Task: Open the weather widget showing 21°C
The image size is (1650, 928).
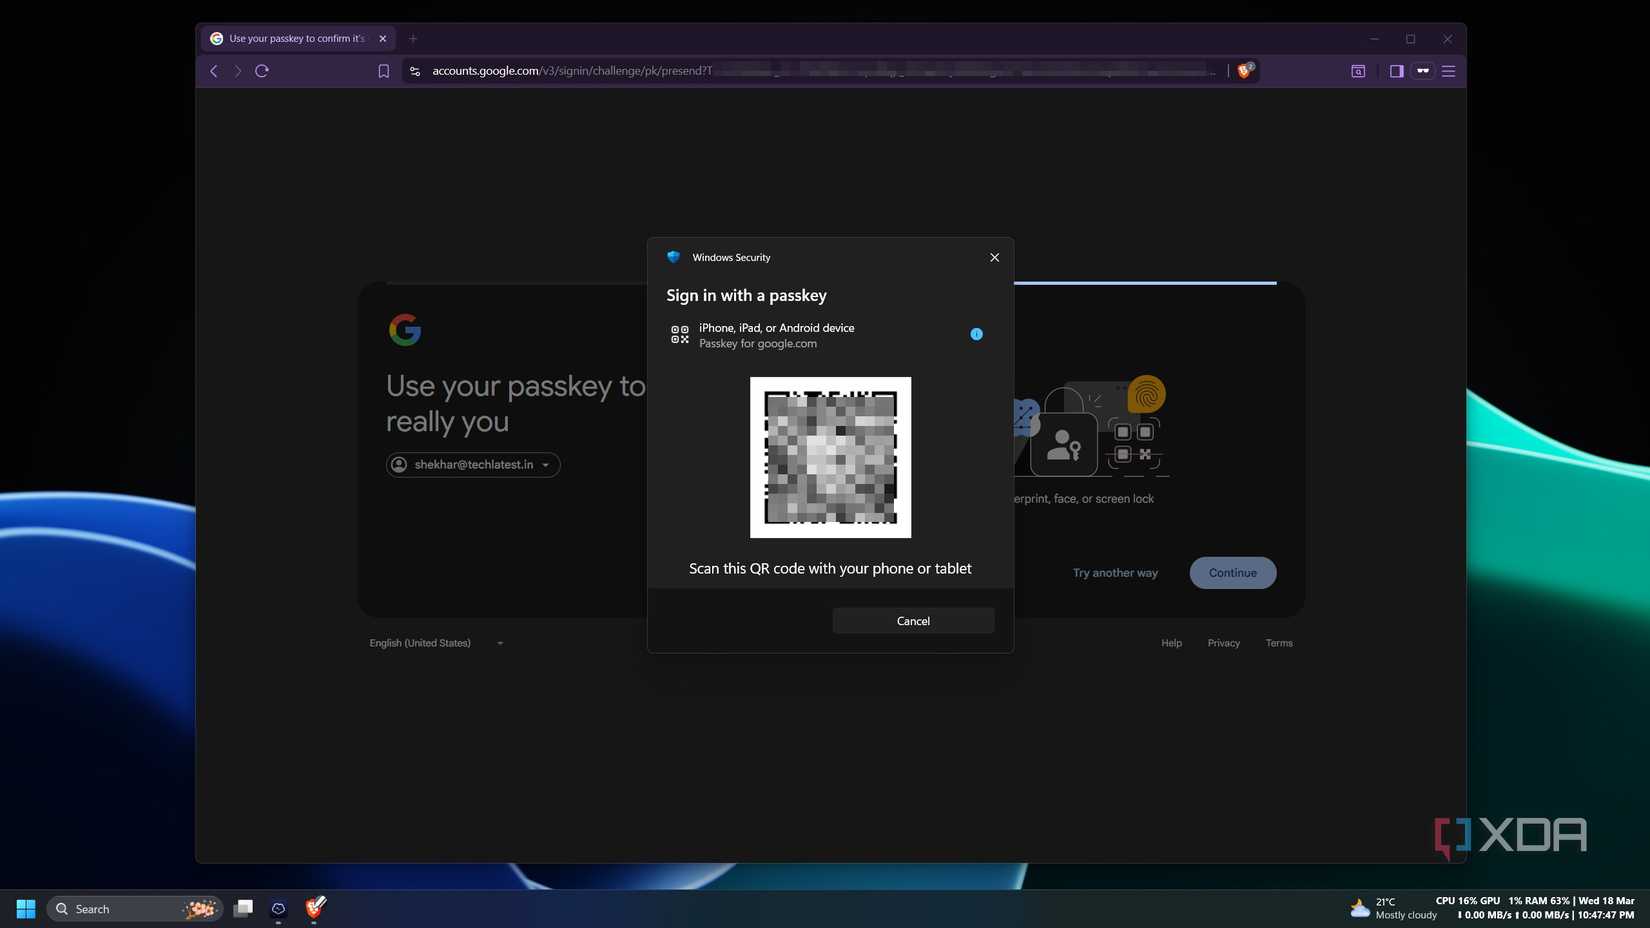Action: coord(1392,908)
